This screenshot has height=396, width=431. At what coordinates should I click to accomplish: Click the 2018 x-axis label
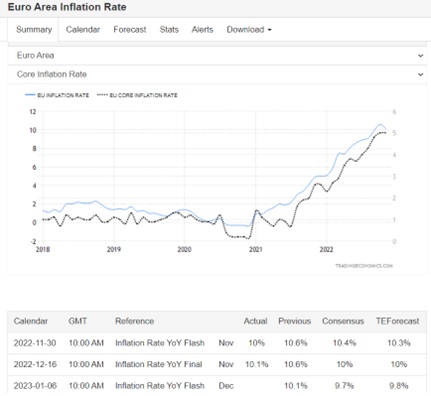click(x=43, y=249)
